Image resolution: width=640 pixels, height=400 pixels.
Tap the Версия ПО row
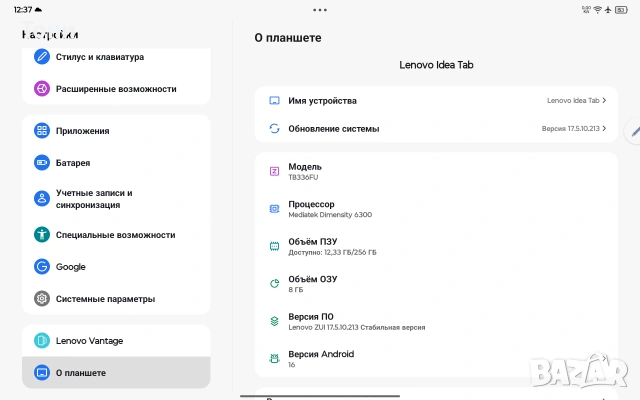point(436,321)
